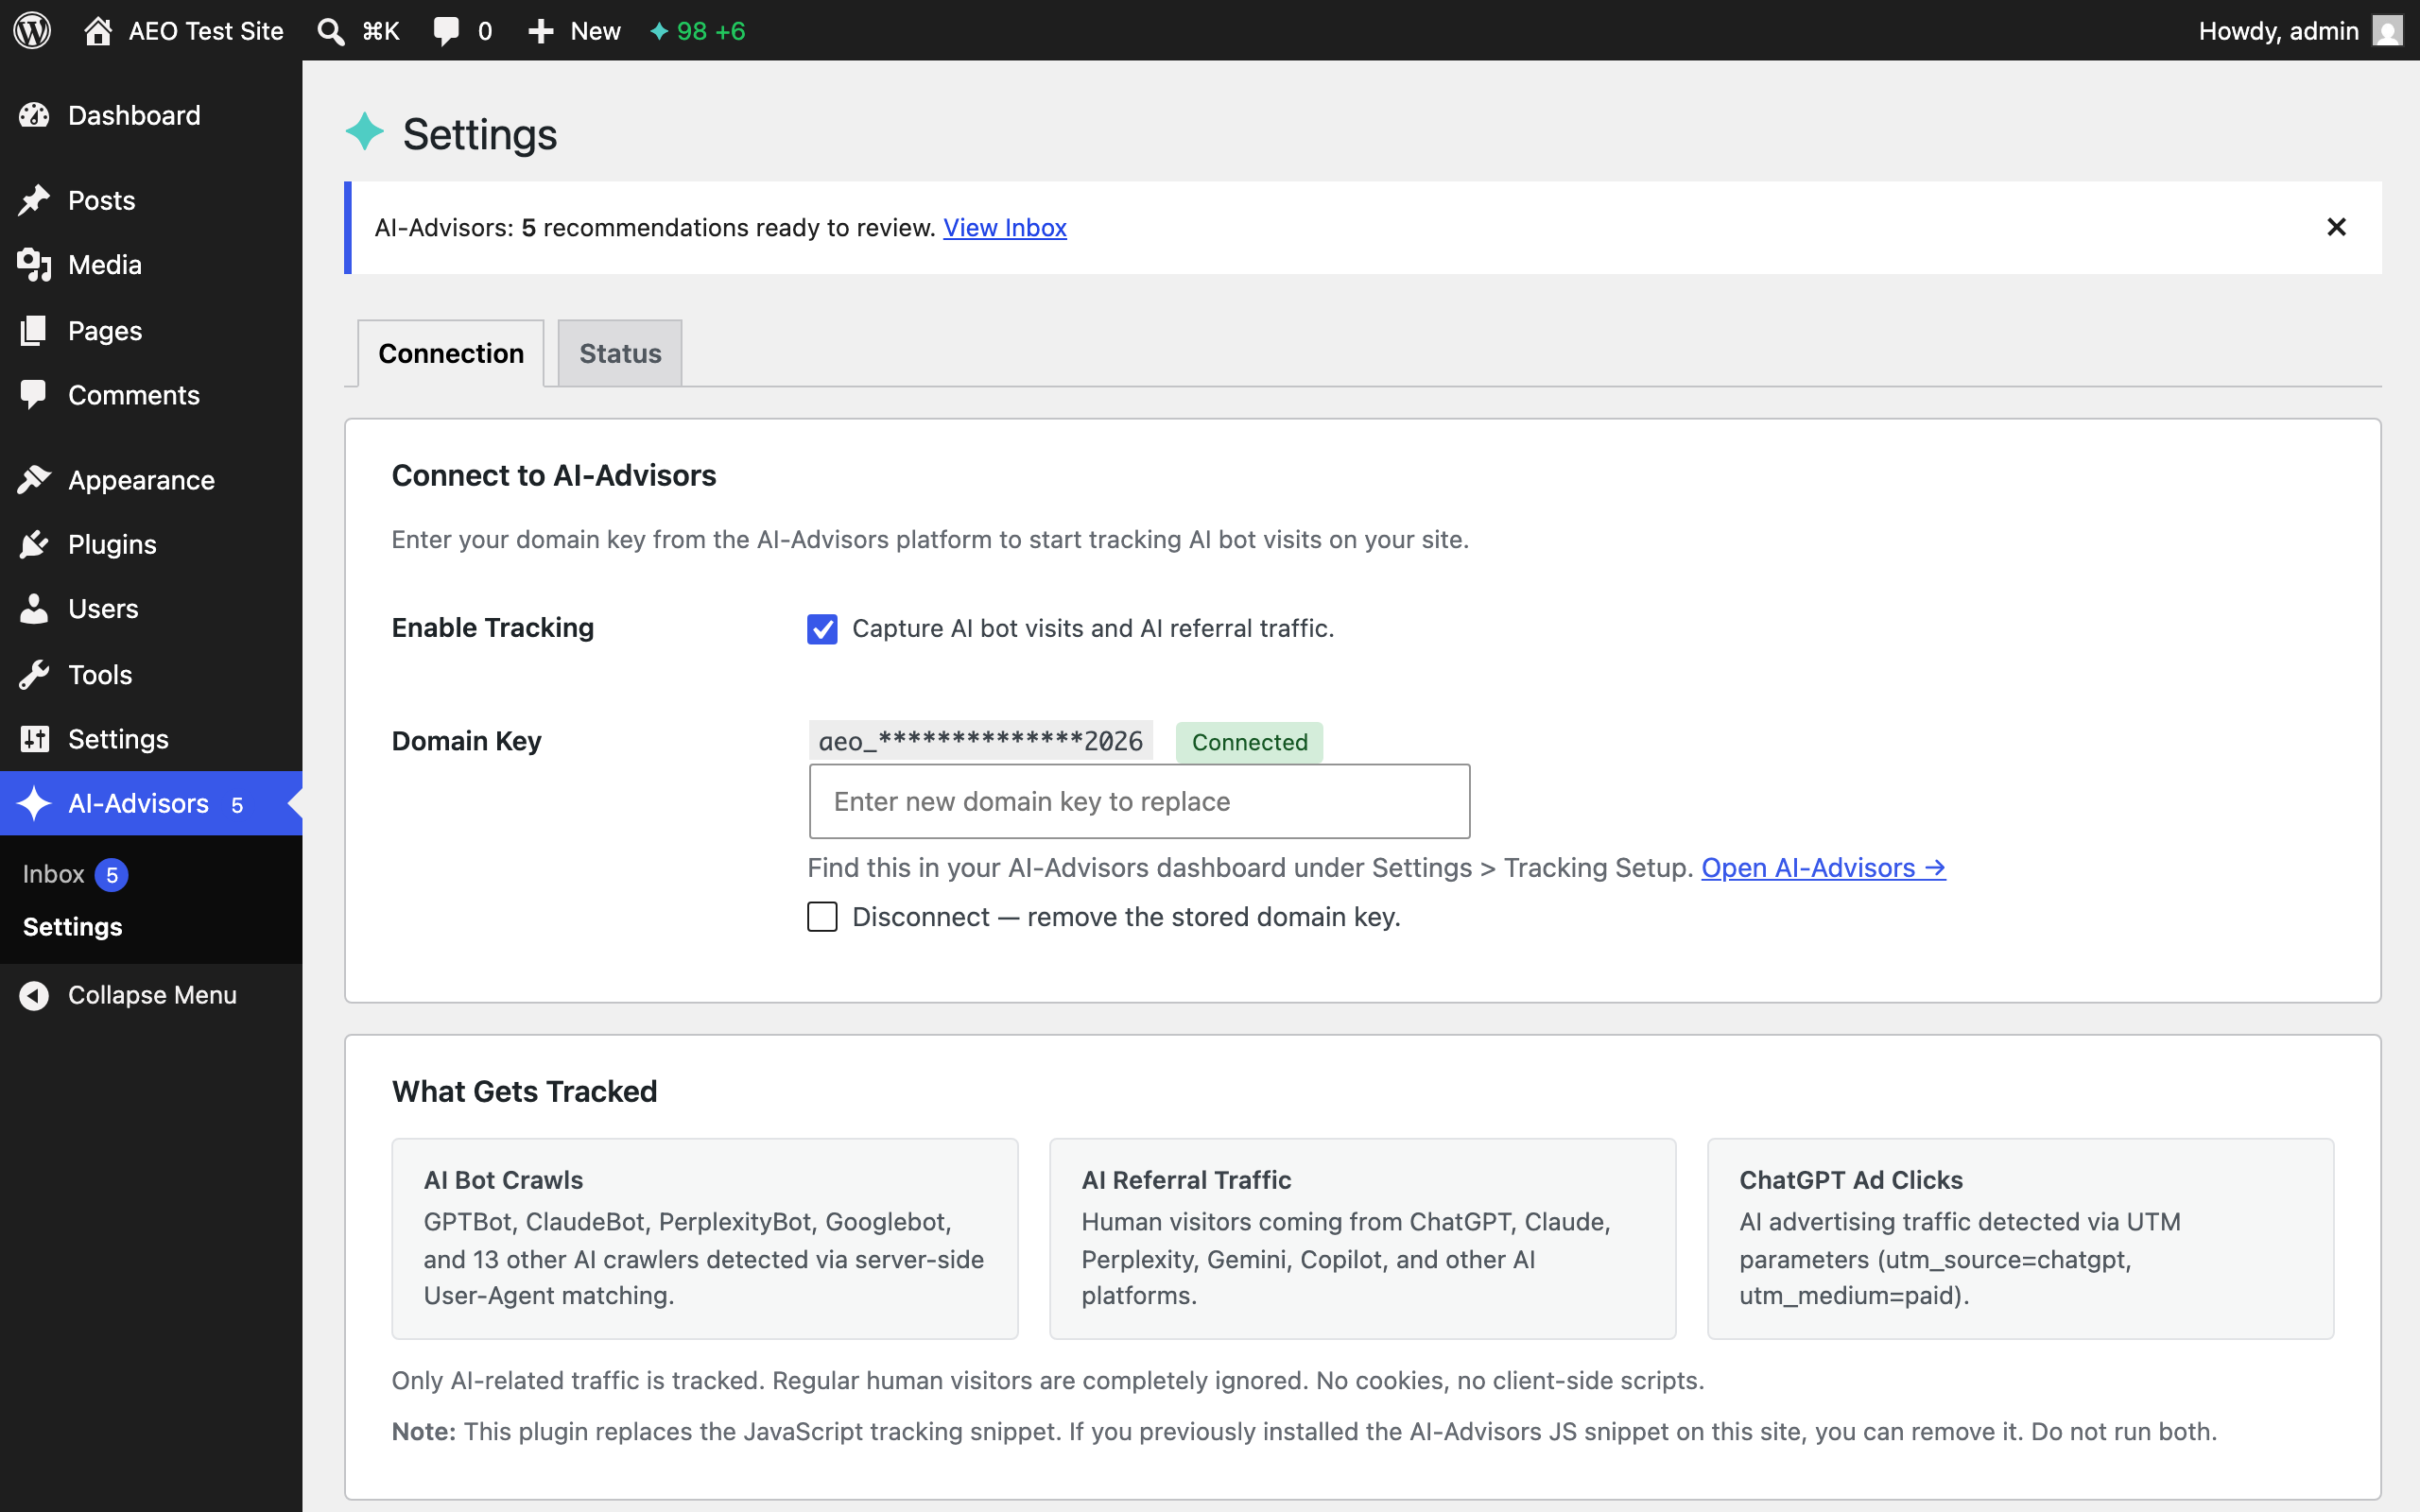The height and width of the screenshot is (1512, 2420).
Task: Open Tools in the sidebar
Action: coord(100,675)
